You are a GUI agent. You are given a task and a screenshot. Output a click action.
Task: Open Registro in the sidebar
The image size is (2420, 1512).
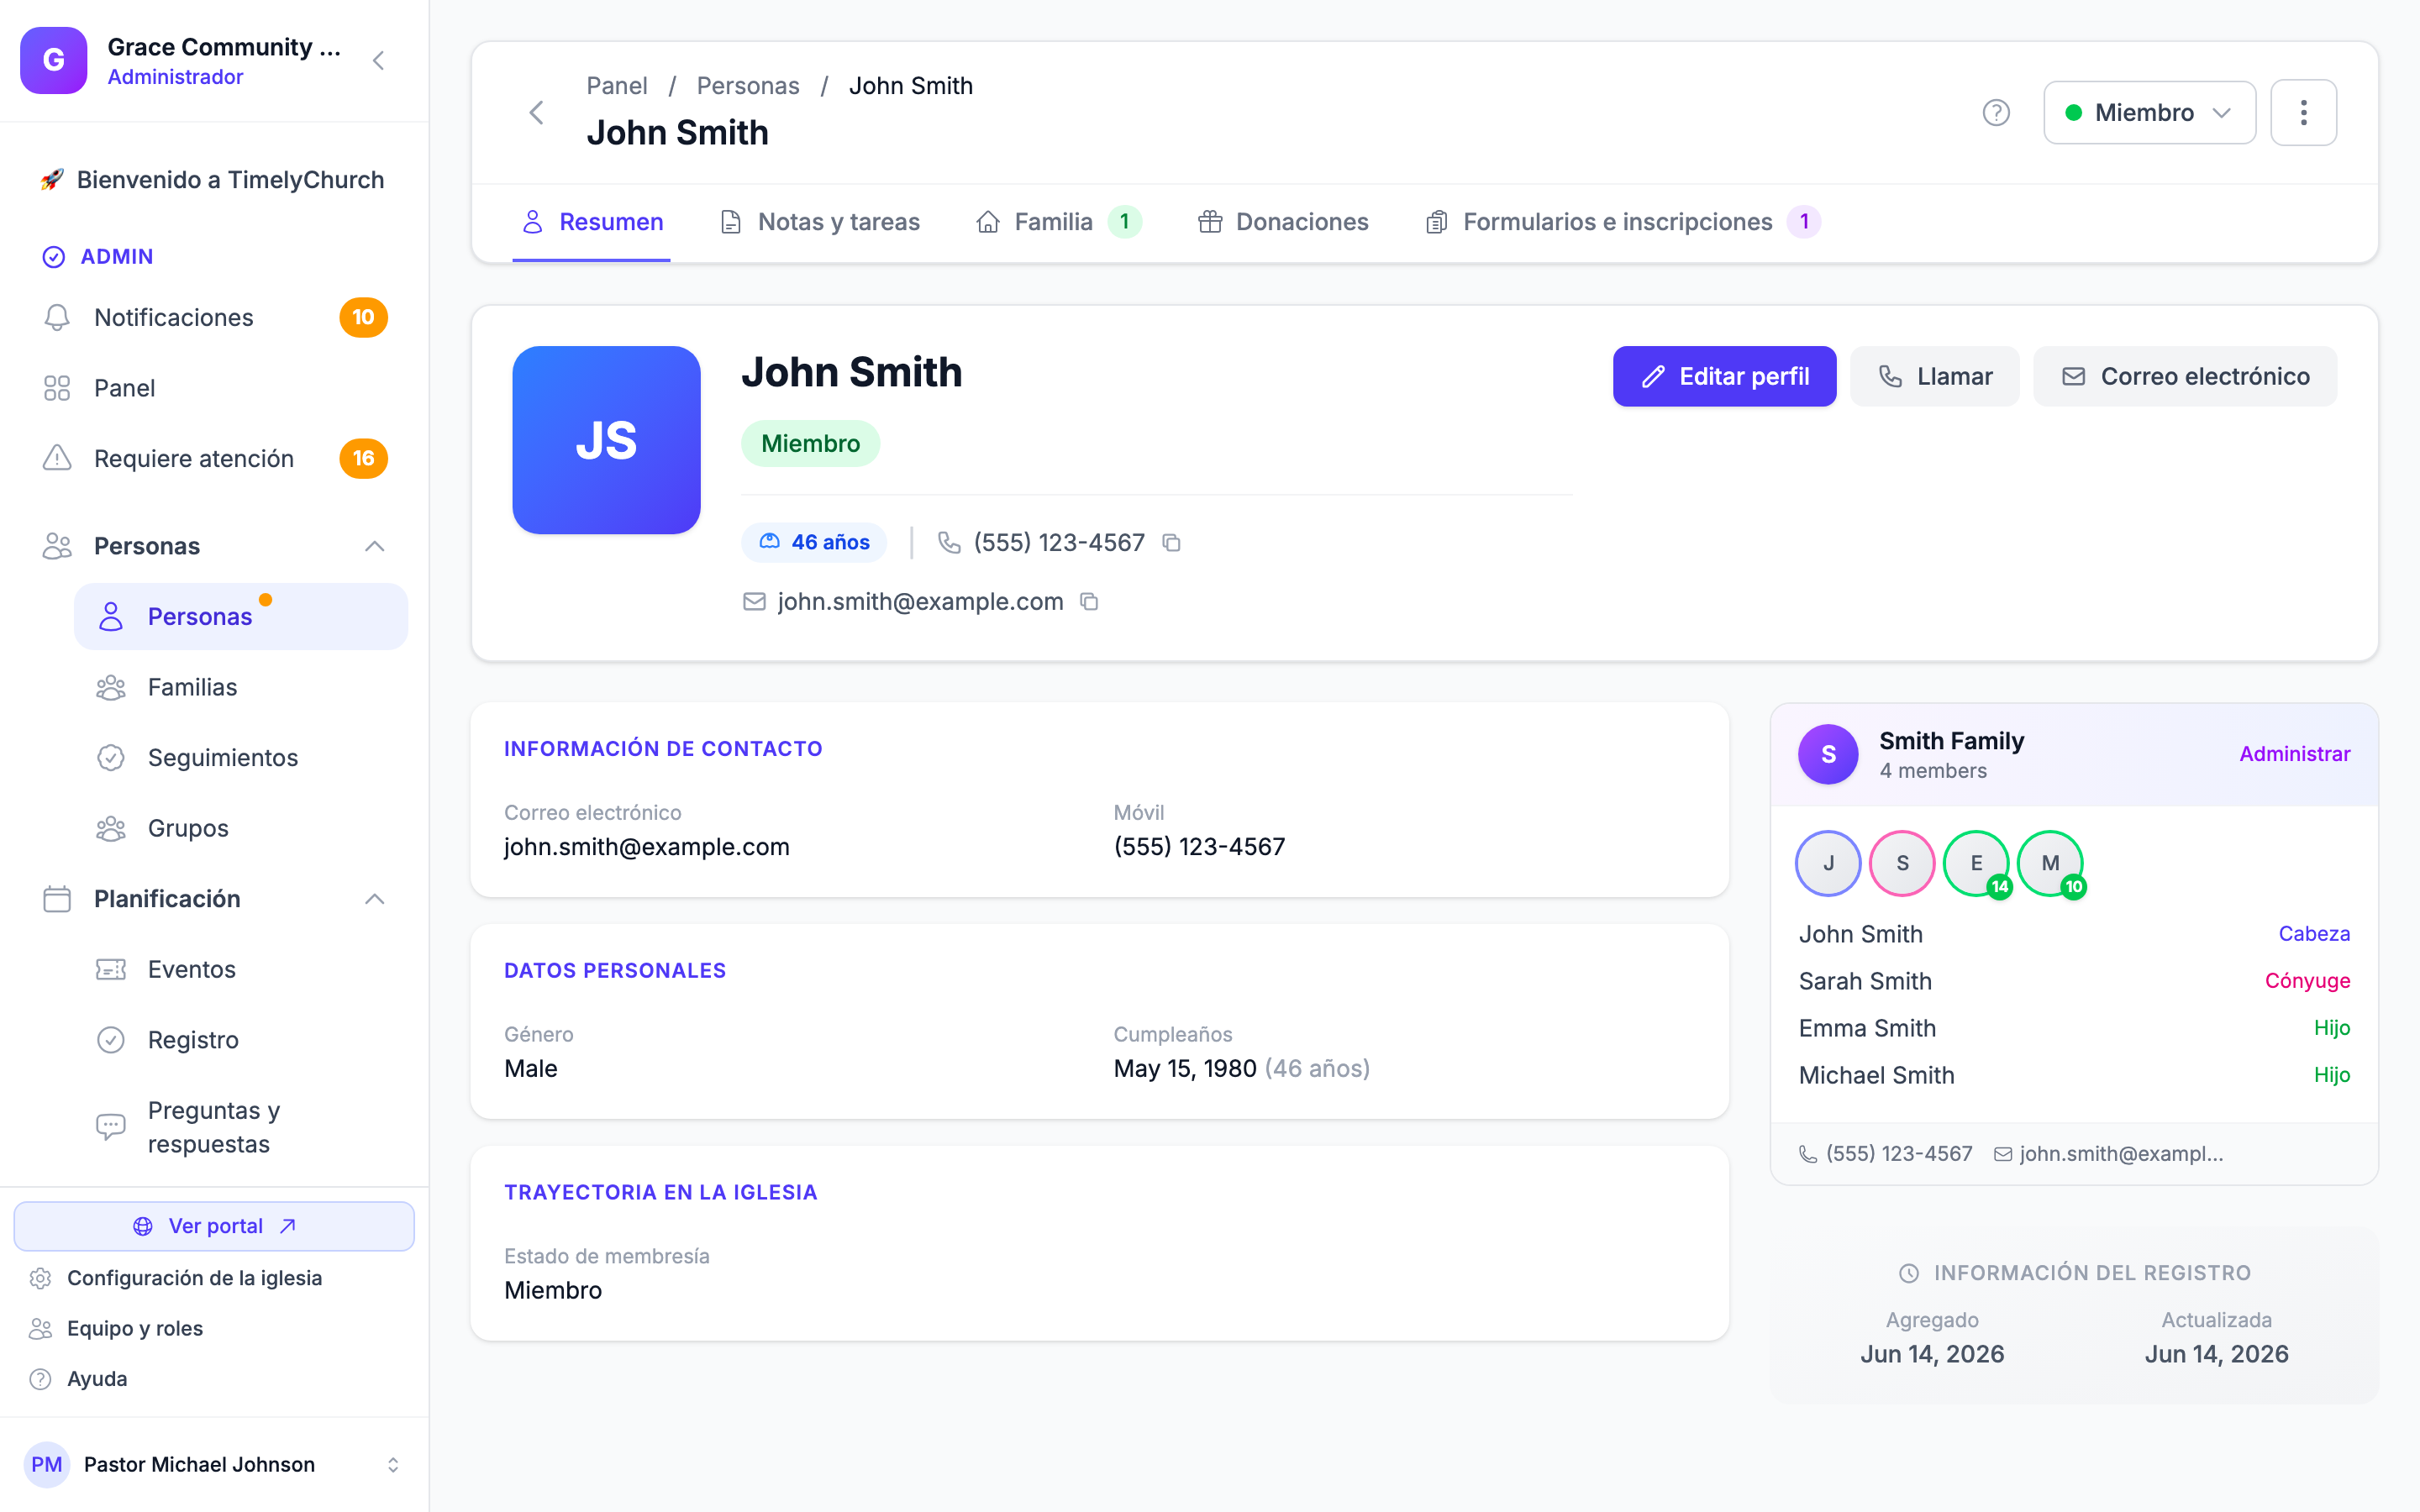click(x=241, y=1041)
